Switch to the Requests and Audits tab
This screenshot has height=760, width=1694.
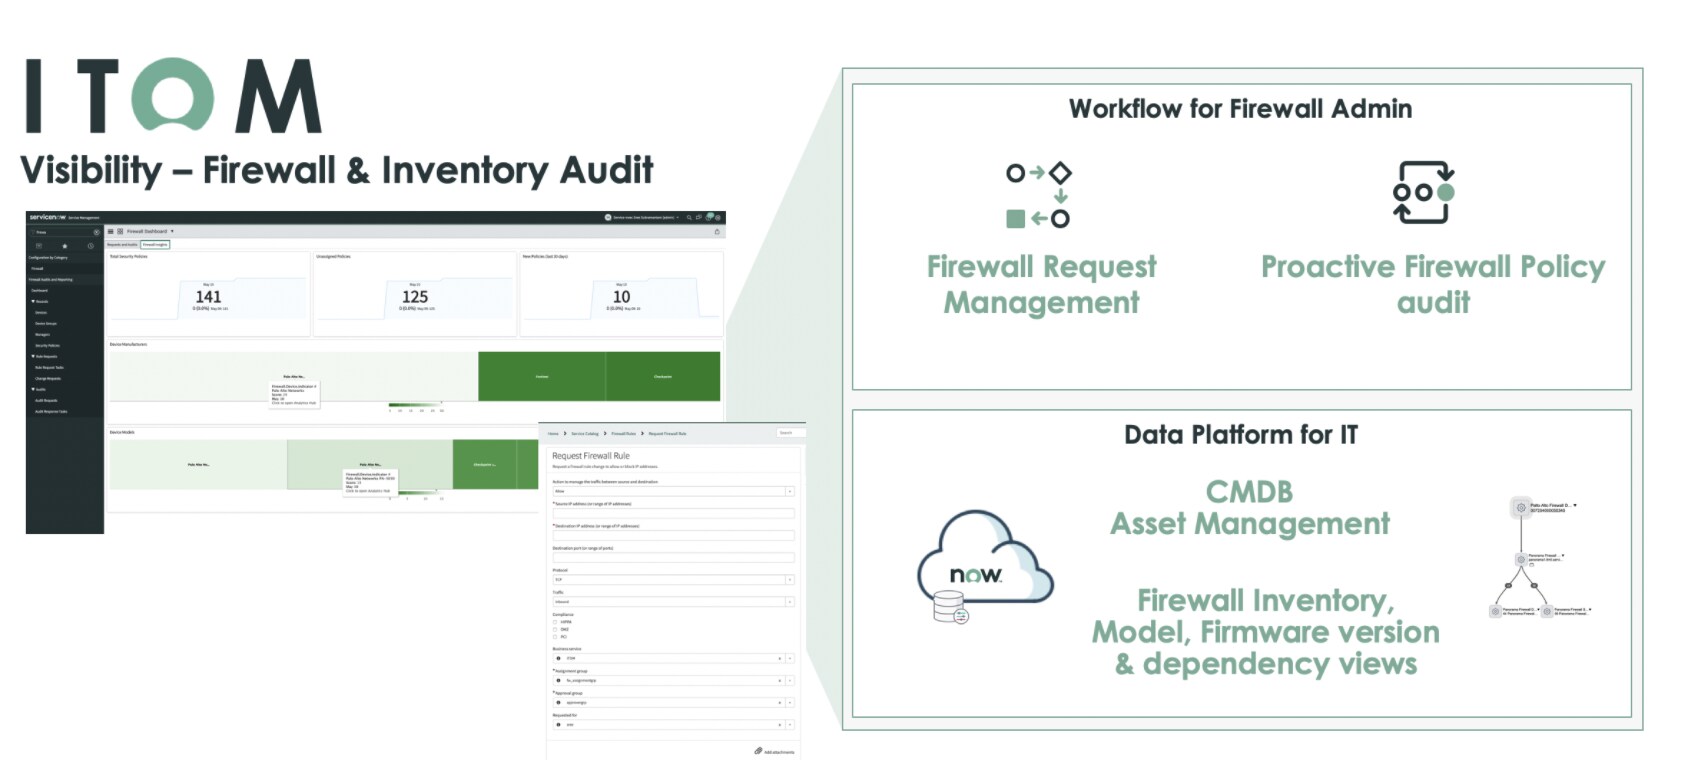[x=123, y=244]
